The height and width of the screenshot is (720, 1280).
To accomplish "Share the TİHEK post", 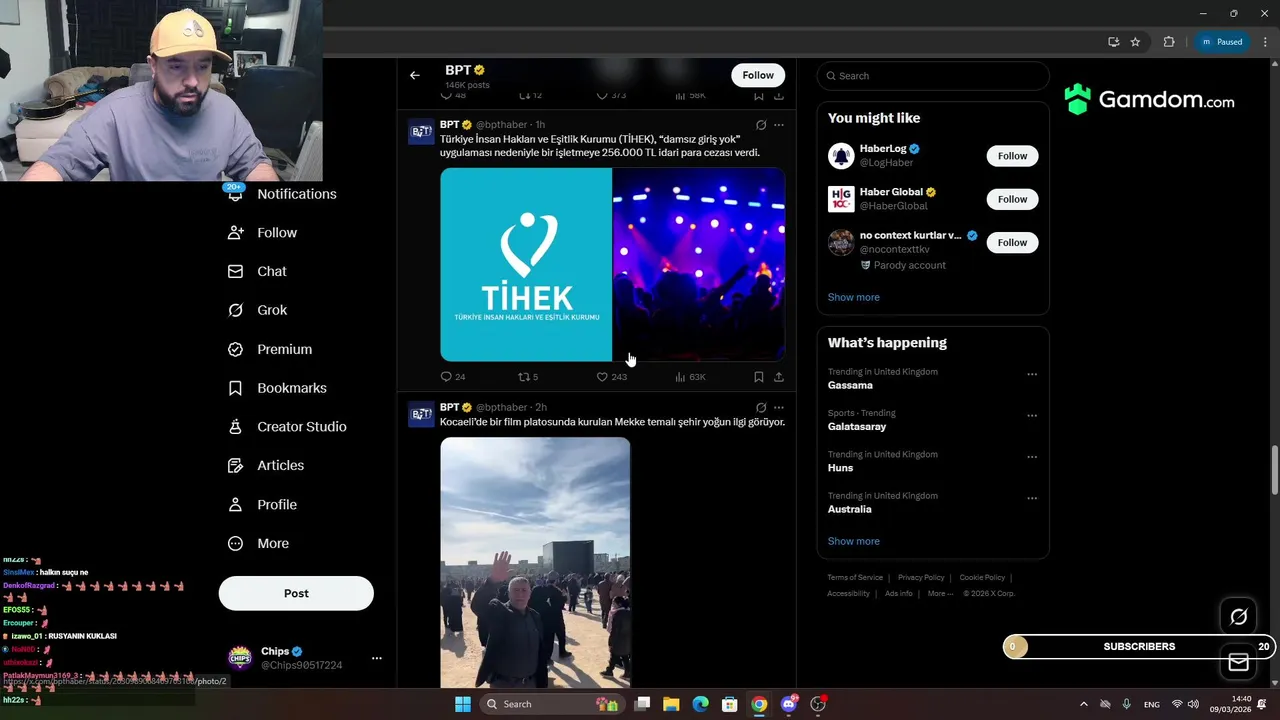I will coord(779,377).
